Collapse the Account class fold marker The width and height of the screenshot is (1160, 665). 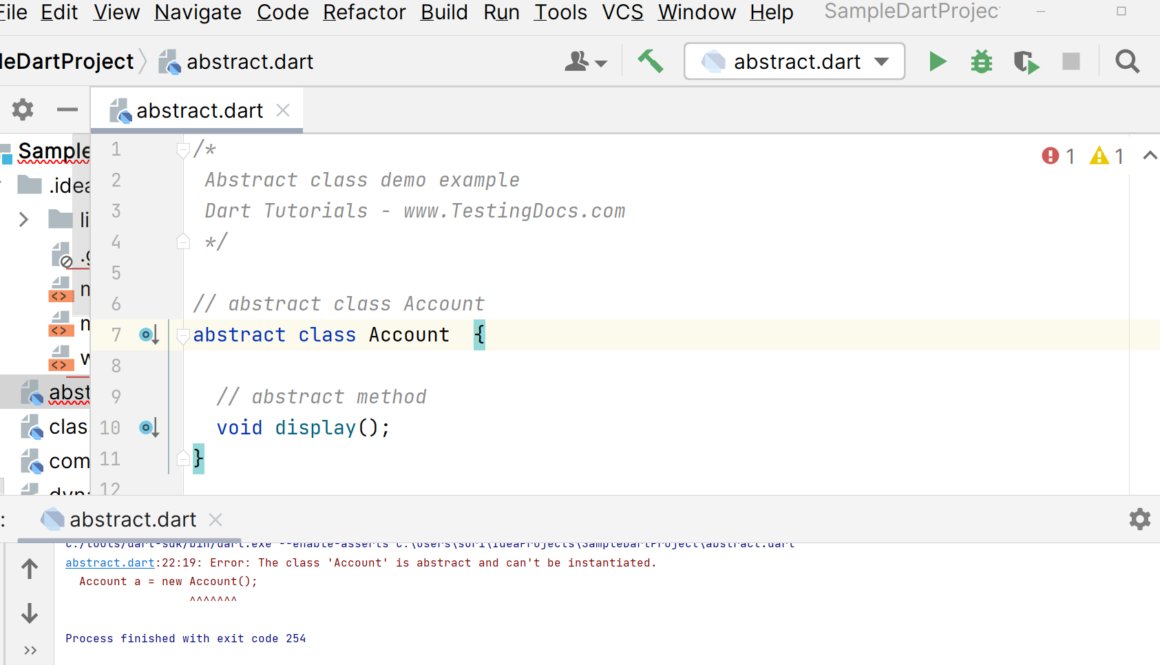point(182,336)
